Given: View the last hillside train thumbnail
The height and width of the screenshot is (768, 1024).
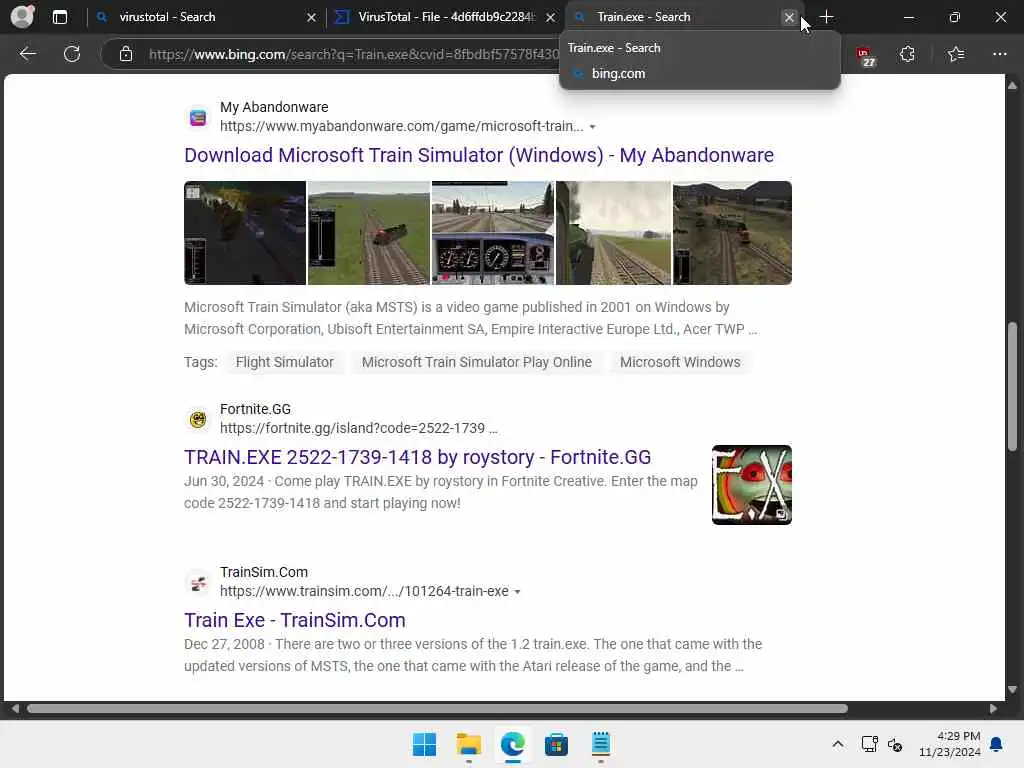Looking at the screenshot, I should [732, 233].
